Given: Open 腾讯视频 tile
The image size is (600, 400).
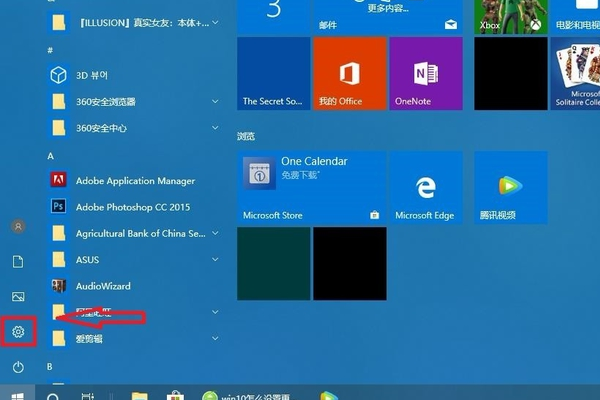Looking at the screenshot, I should point(511,188).
